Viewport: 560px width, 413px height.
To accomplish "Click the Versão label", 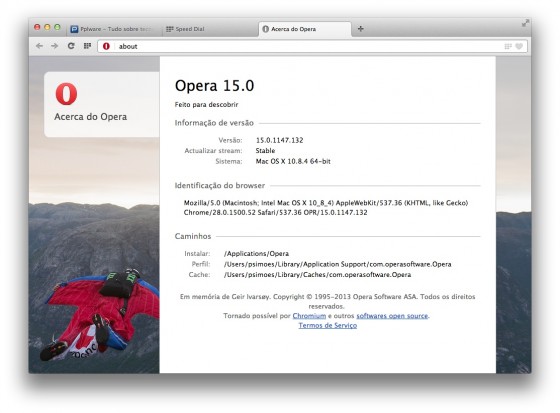I will point(230,140).
